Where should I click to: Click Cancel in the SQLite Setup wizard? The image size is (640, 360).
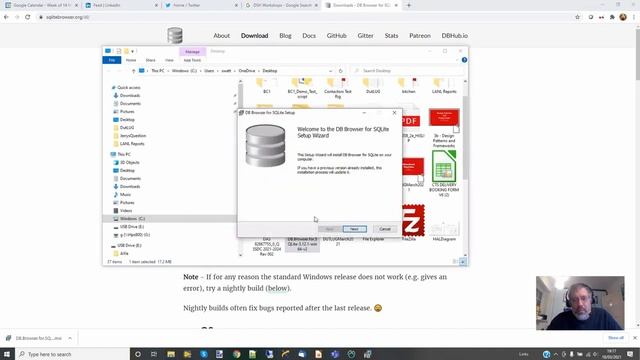[x=385, y=229]
